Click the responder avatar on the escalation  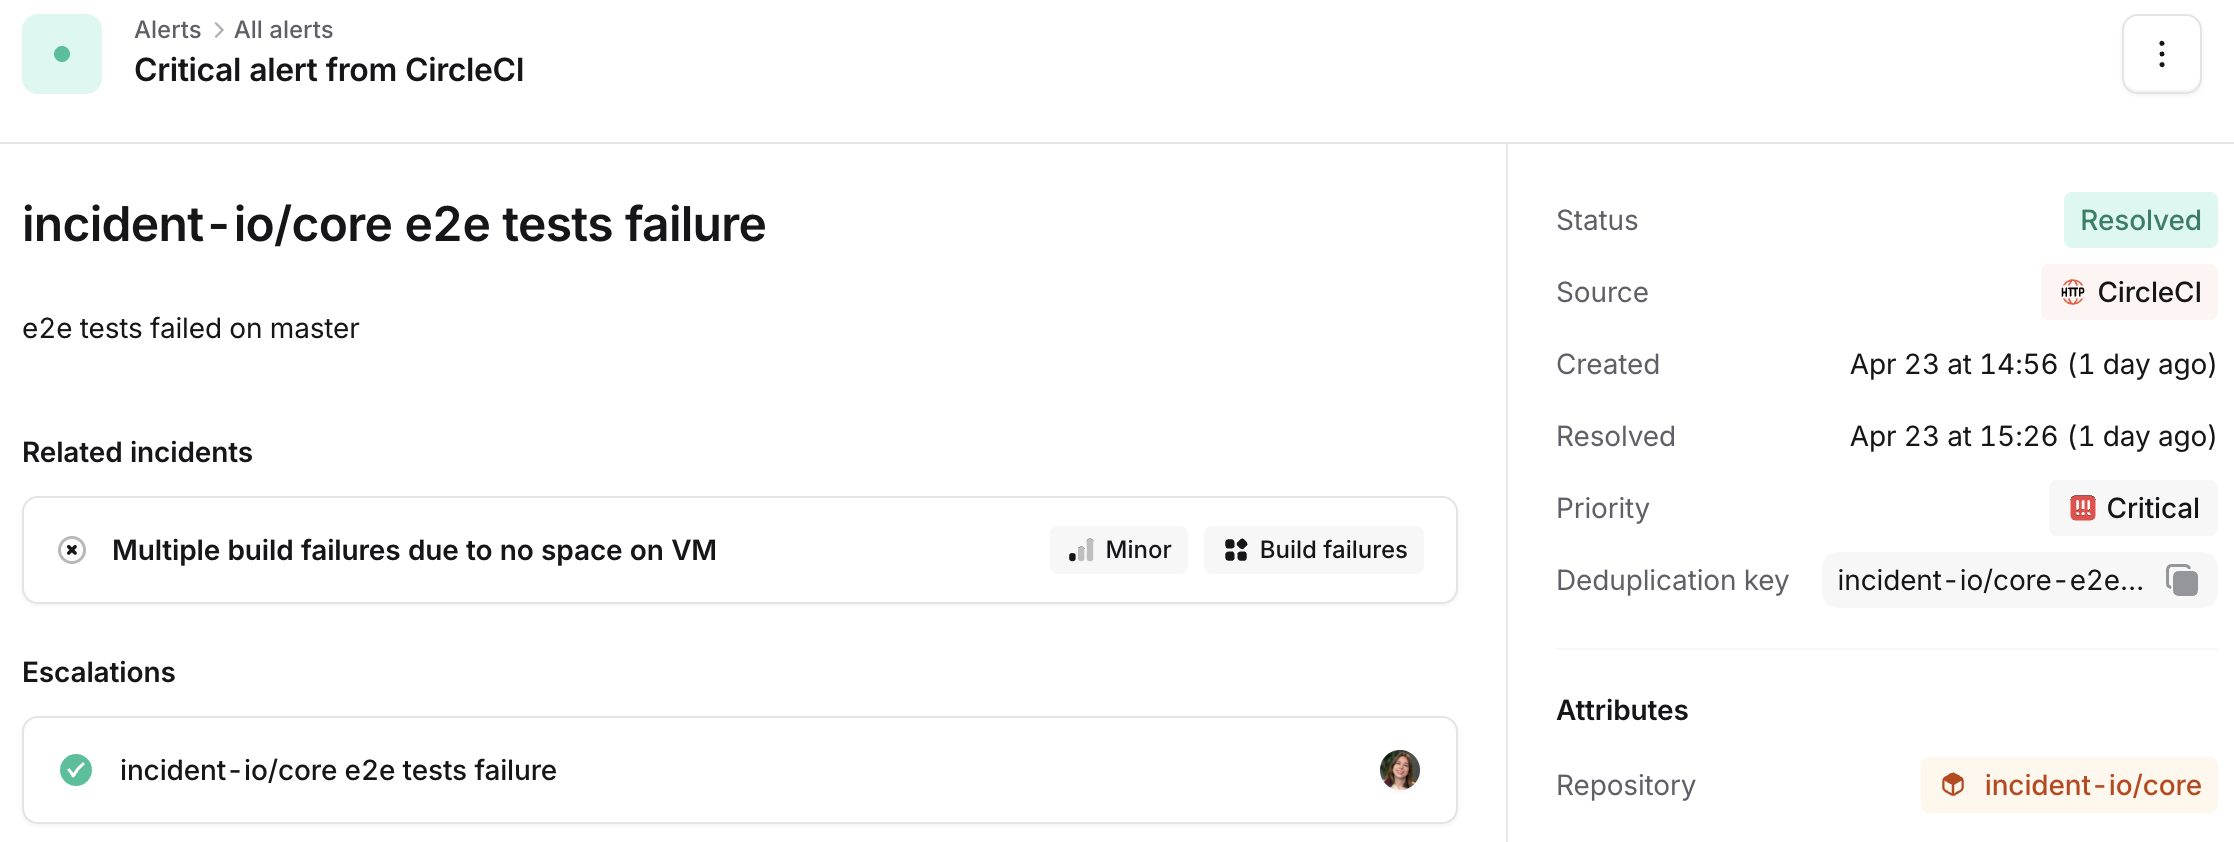[x=1400, y=770]
